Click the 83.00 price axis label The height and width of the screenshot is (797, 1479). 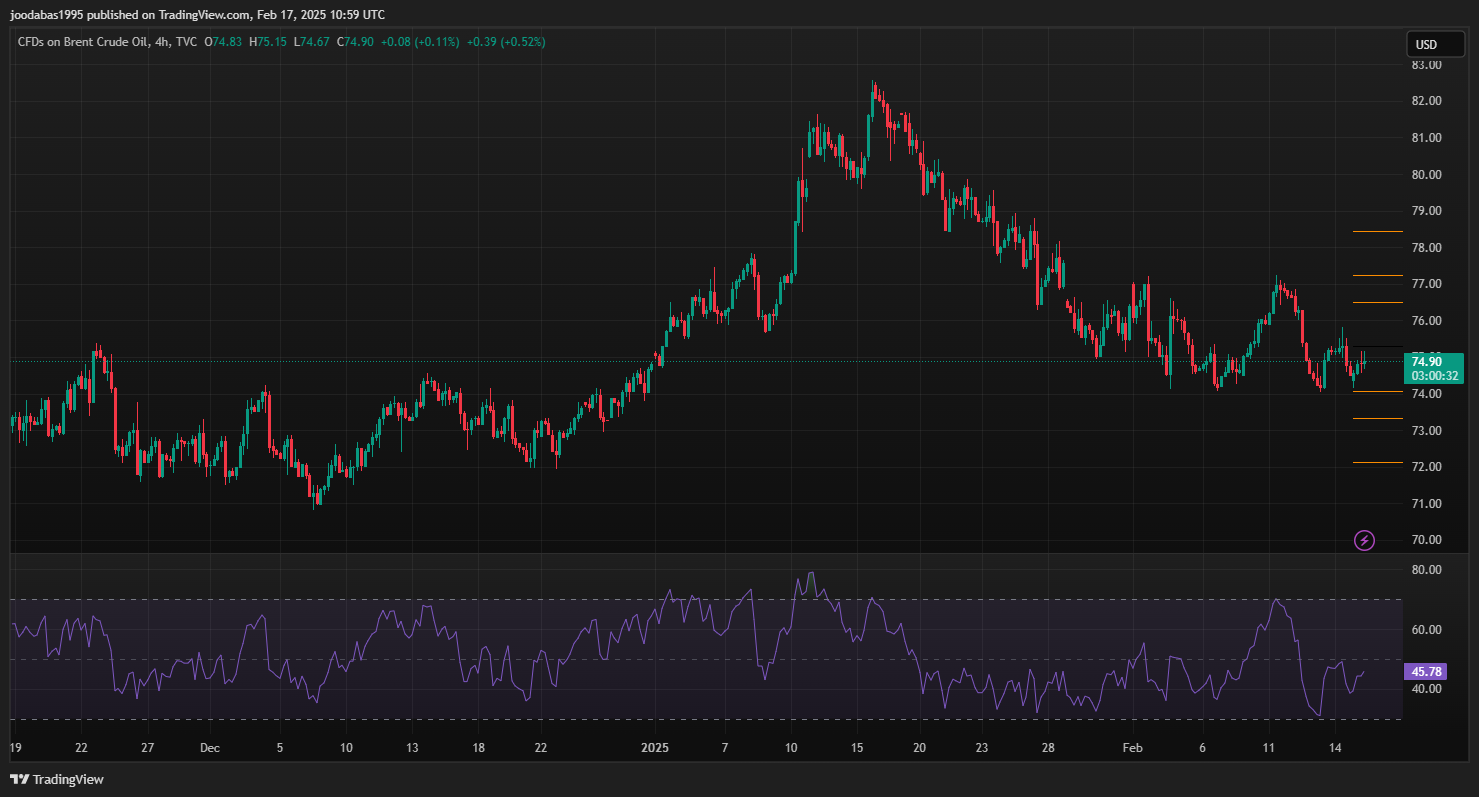click(x=1426, y=65)
